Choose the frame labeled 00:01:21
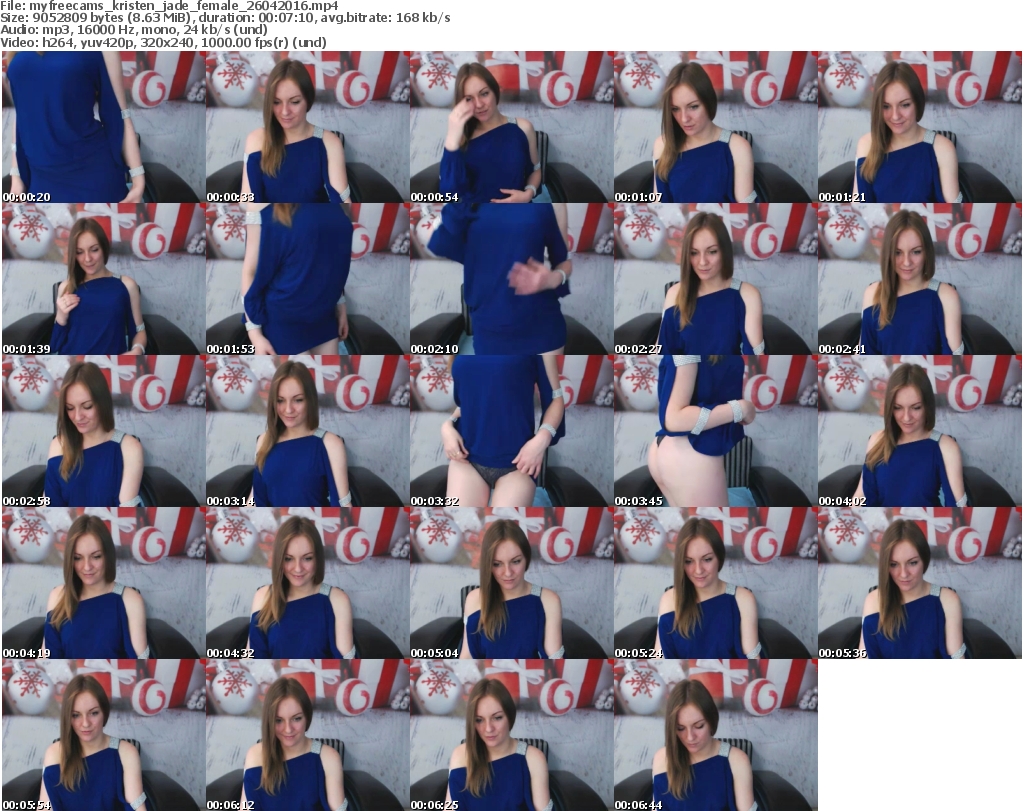This screenshot has width=1024, height=811. [920, 127]
